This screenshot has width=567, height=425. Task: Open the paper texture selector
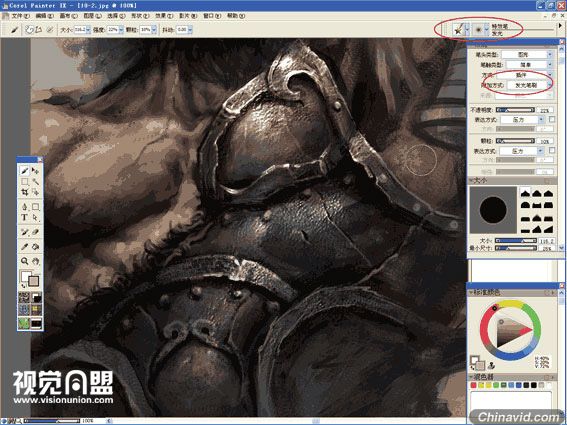(24, 297)
